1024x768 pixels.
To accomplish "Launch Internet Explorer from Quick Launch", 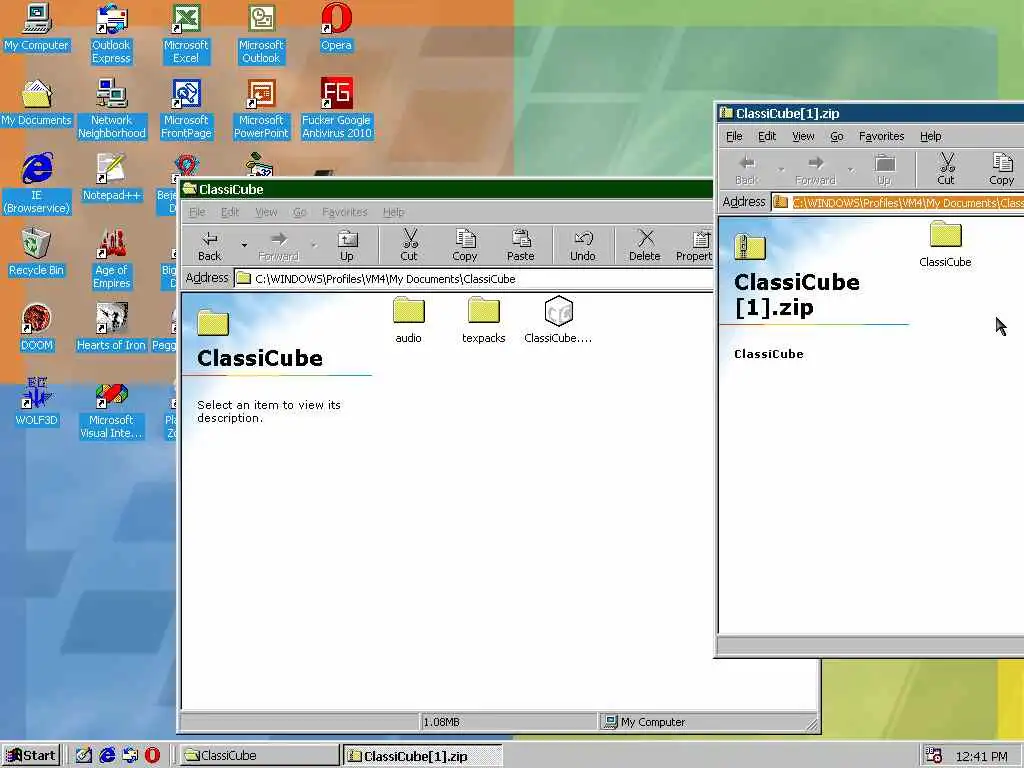I will tap(107, 756).
